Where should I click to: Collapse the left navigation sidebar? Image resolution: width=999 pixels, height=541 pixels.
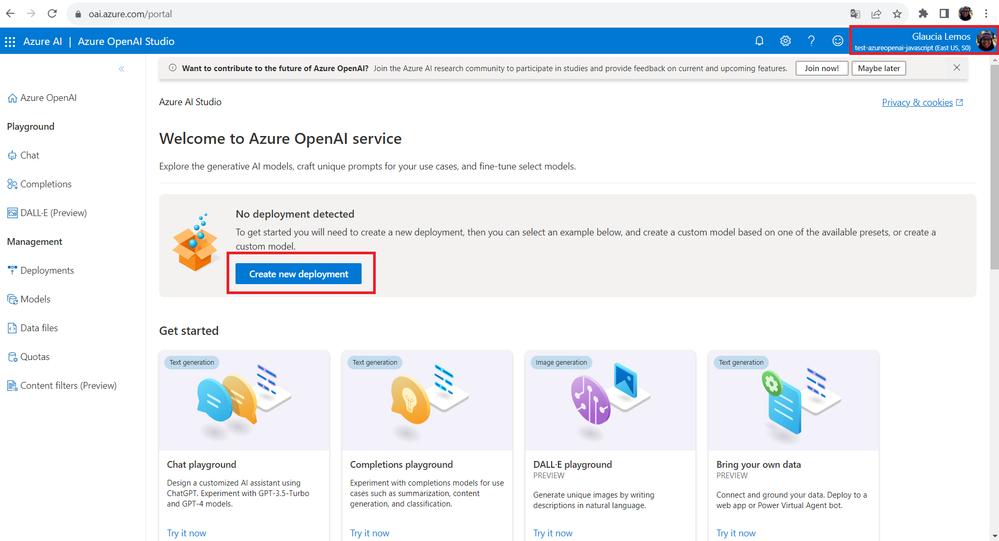tap(122, 69)
